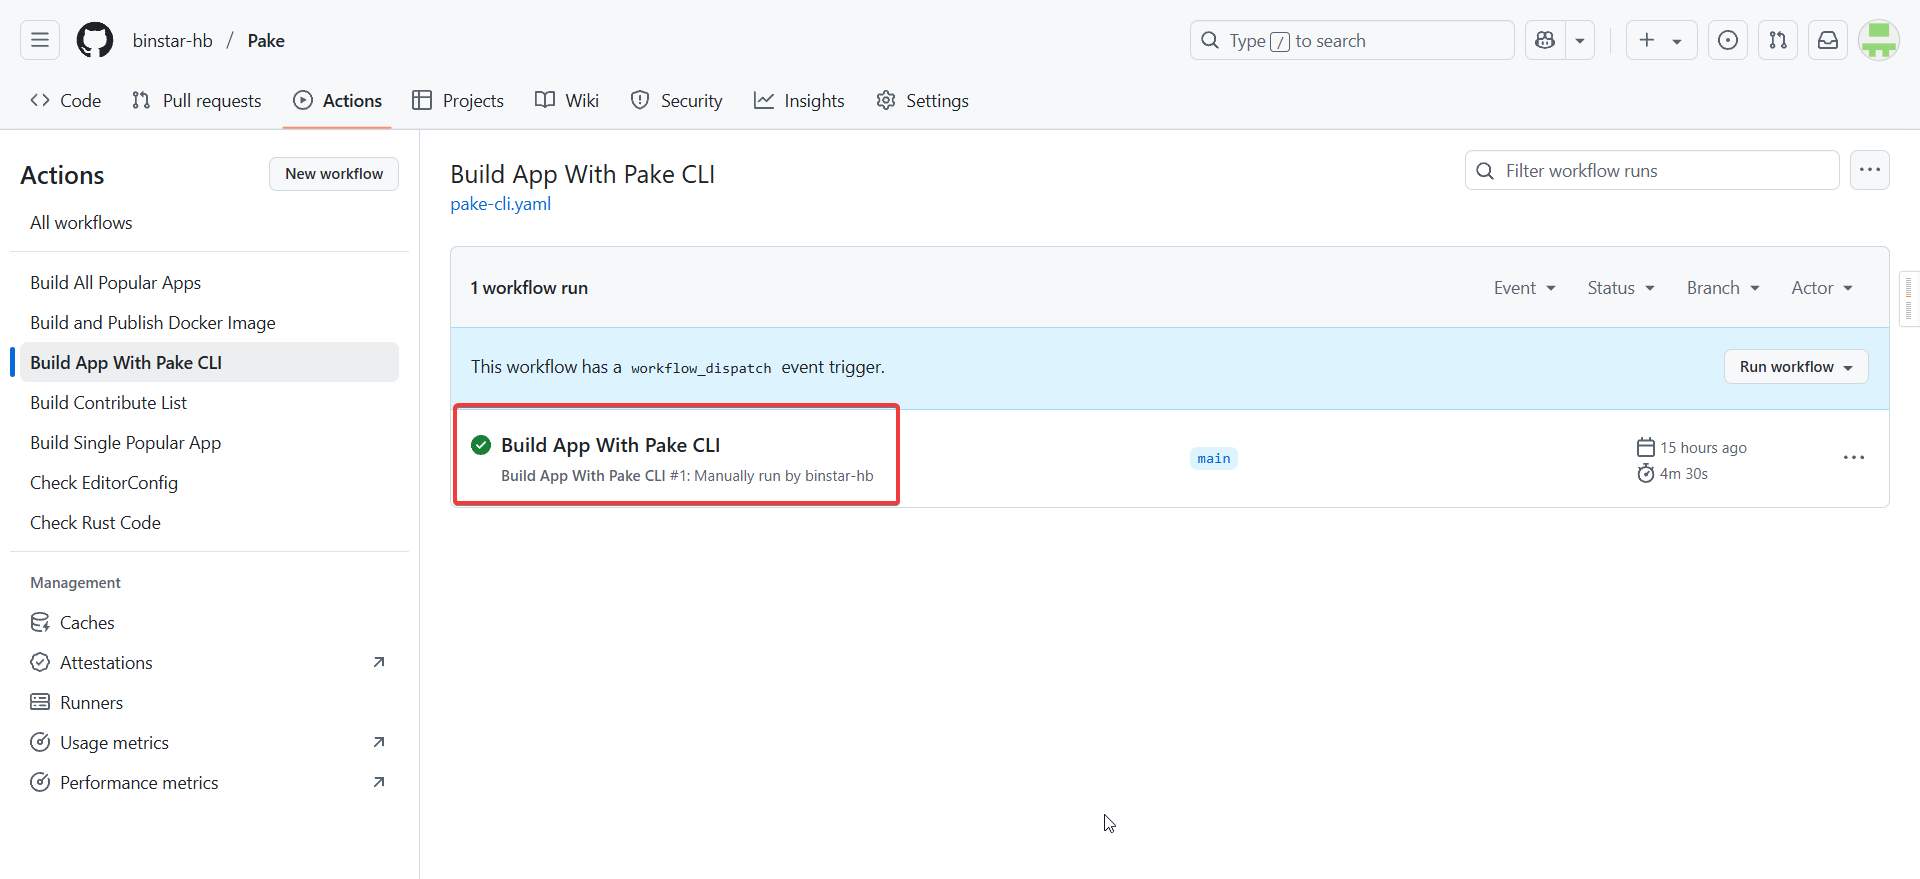
Task: Switch to the Insights tab
Action: [799, 101]
